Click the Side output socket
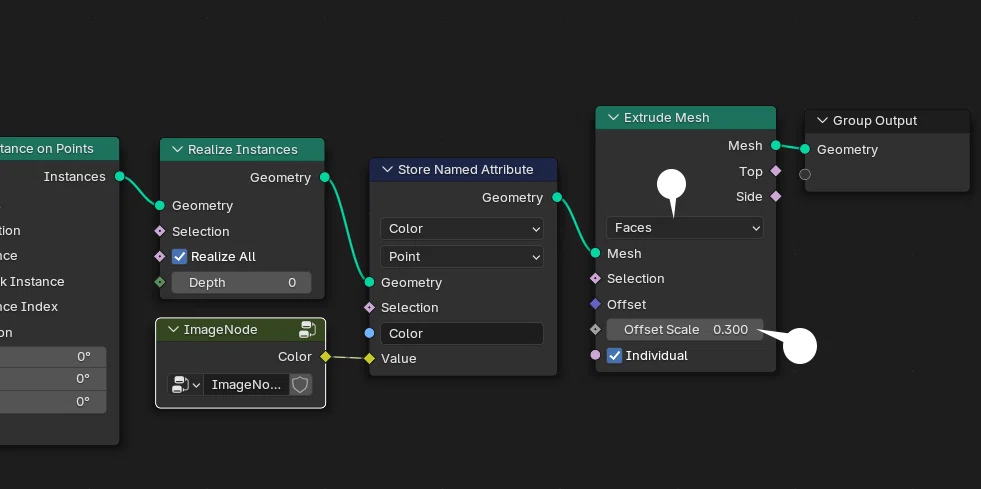The image size is (981, 489). [x=776, y=196]
